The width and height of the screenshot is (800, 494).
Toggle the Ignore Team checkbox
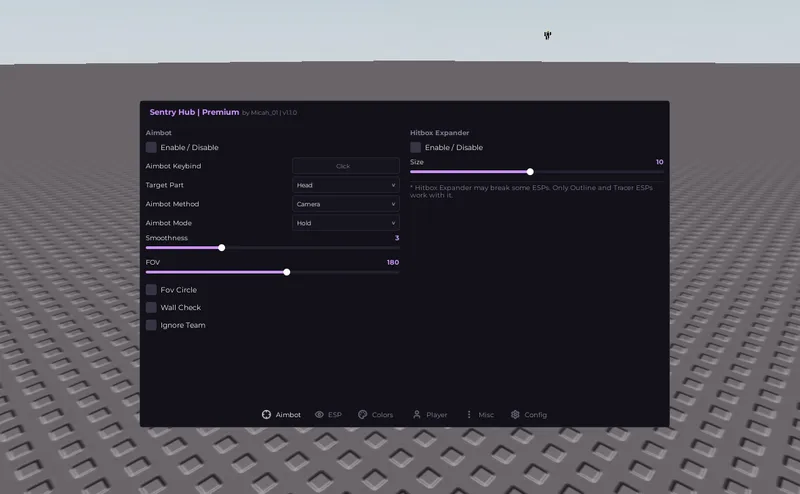151,325
